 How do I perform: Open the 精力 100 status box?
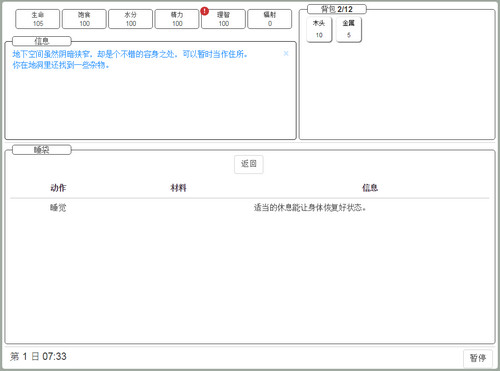coord(177,19)
